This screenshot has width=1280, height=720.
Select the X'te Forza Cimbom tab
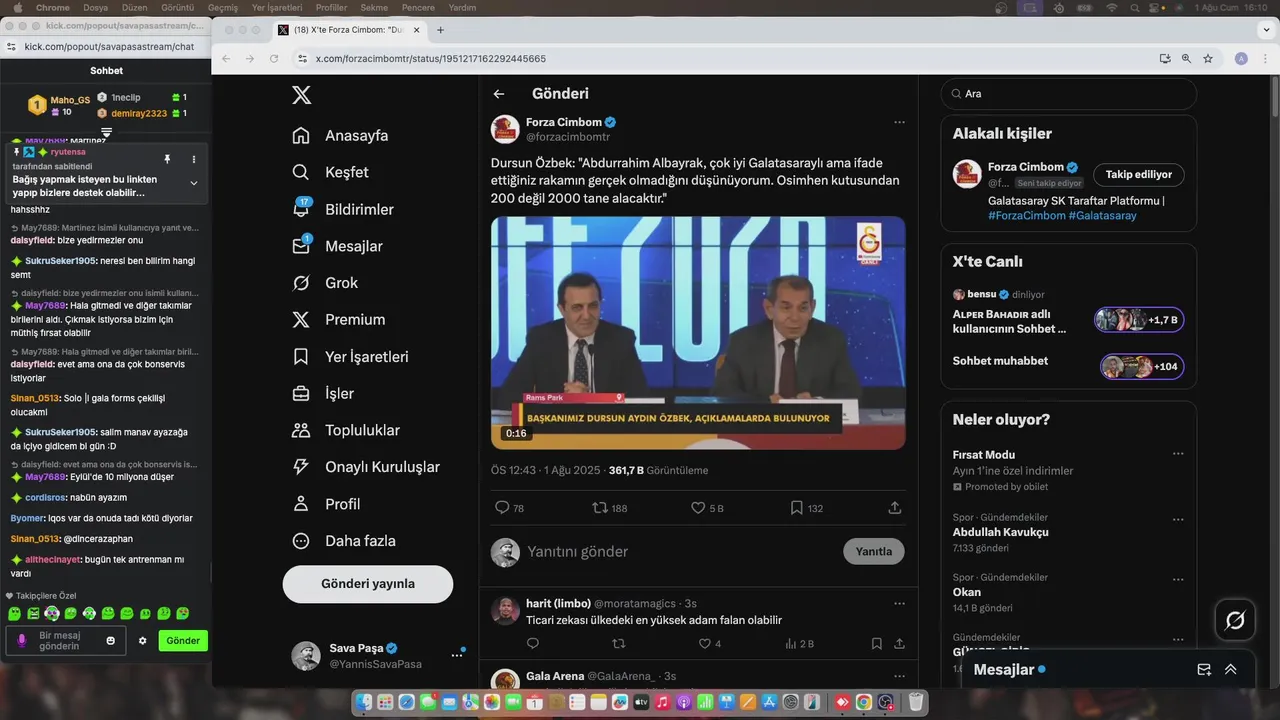click(x=348, y=30)
